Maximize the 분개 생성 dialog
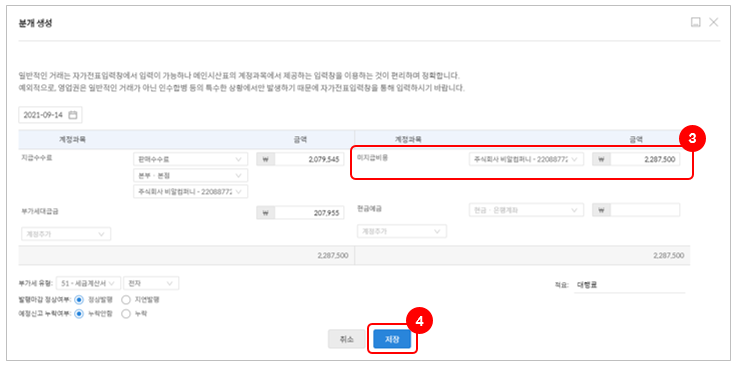Screen dimensions: 735x367 [696, 22]
